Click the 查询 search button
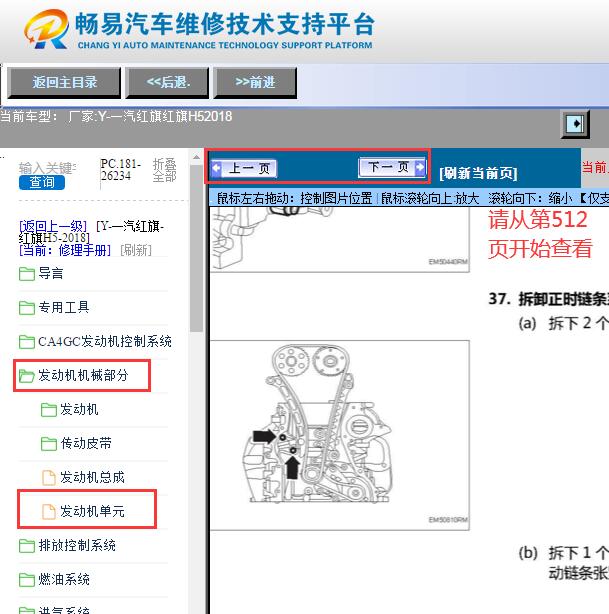Screen dimensions: 609x614 tap(42, 182)
